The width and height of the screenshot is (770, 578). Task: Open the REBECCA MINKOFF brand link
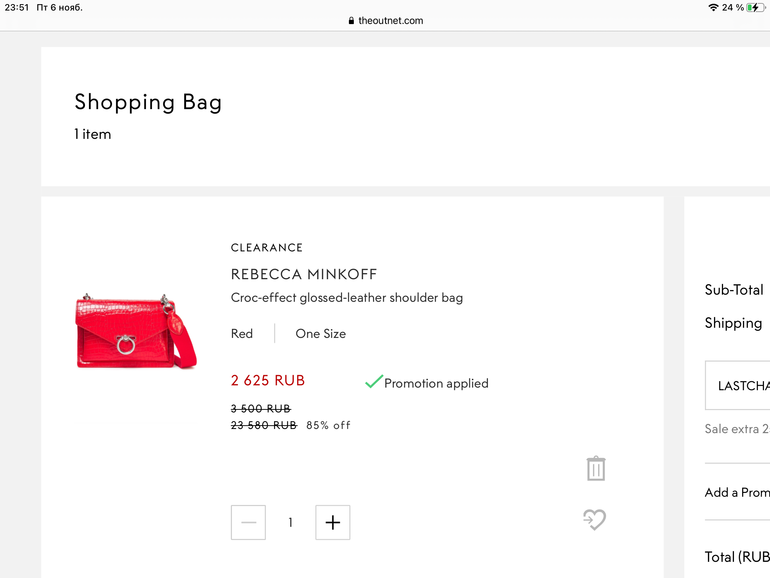click(x=304, y=274)
